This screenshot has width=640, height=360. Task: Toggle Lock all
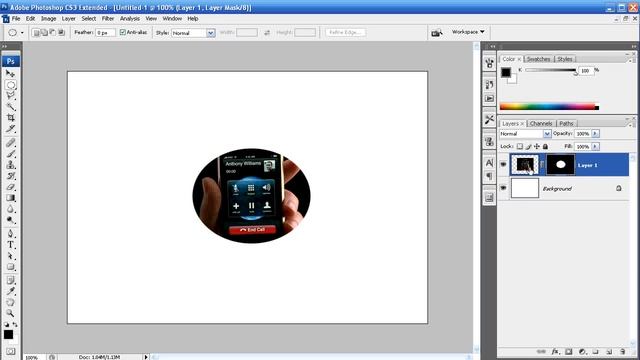tap(545, 146)
